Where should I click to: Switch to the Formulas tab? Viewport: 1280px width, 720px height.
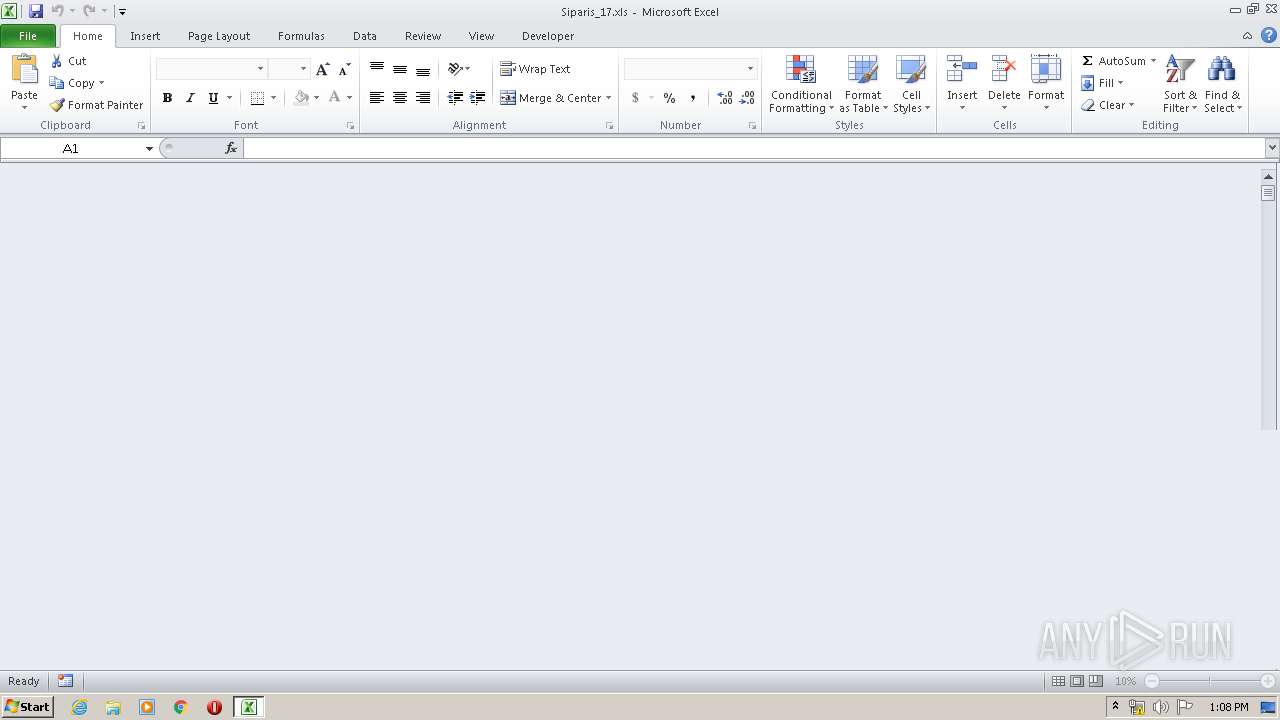[301, 36]
